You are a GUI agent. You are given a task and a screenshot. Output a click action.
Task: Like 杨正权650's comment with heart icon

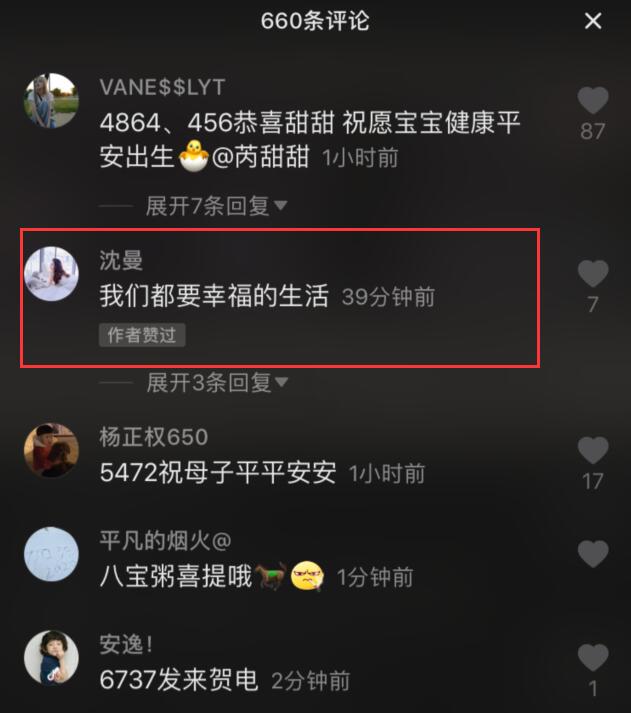(x=593, y=450)
